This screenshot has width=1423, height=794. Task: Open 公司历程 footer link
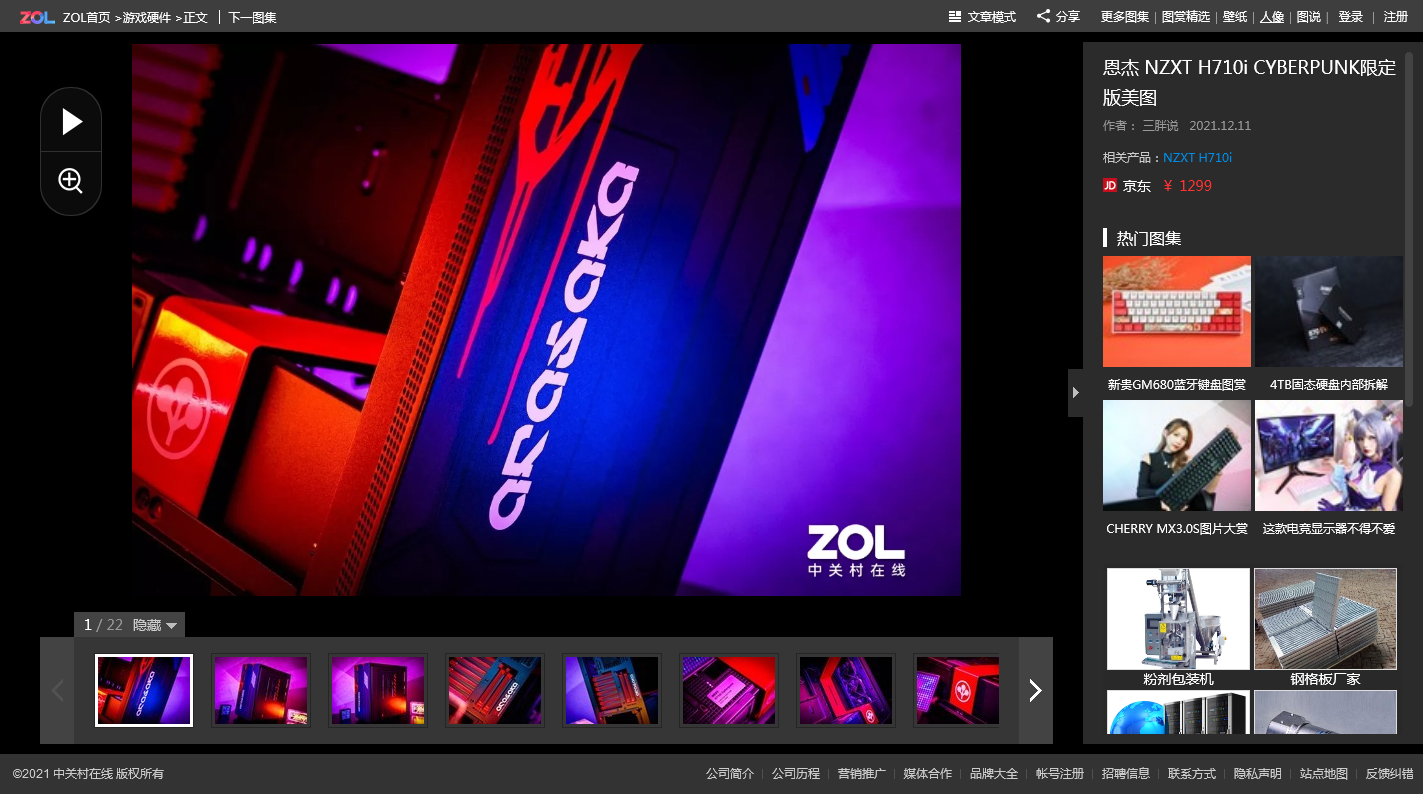pos(796,774)
